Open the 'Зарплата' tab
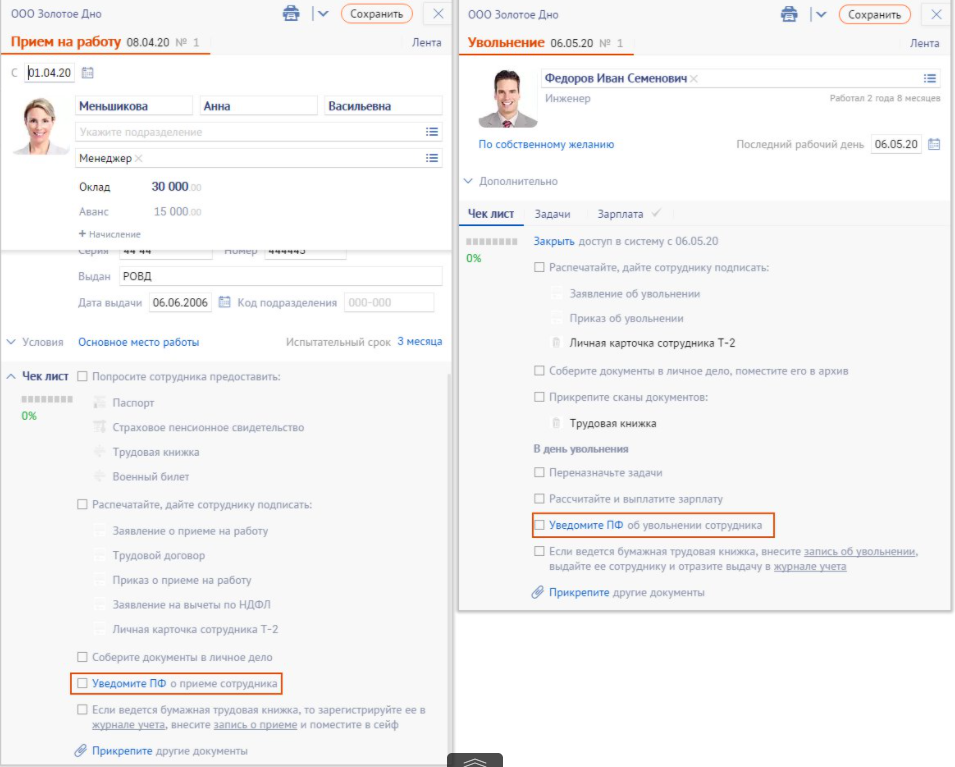Image resolution: width=955 pixels, height=767 pixels. click(620, 214)
